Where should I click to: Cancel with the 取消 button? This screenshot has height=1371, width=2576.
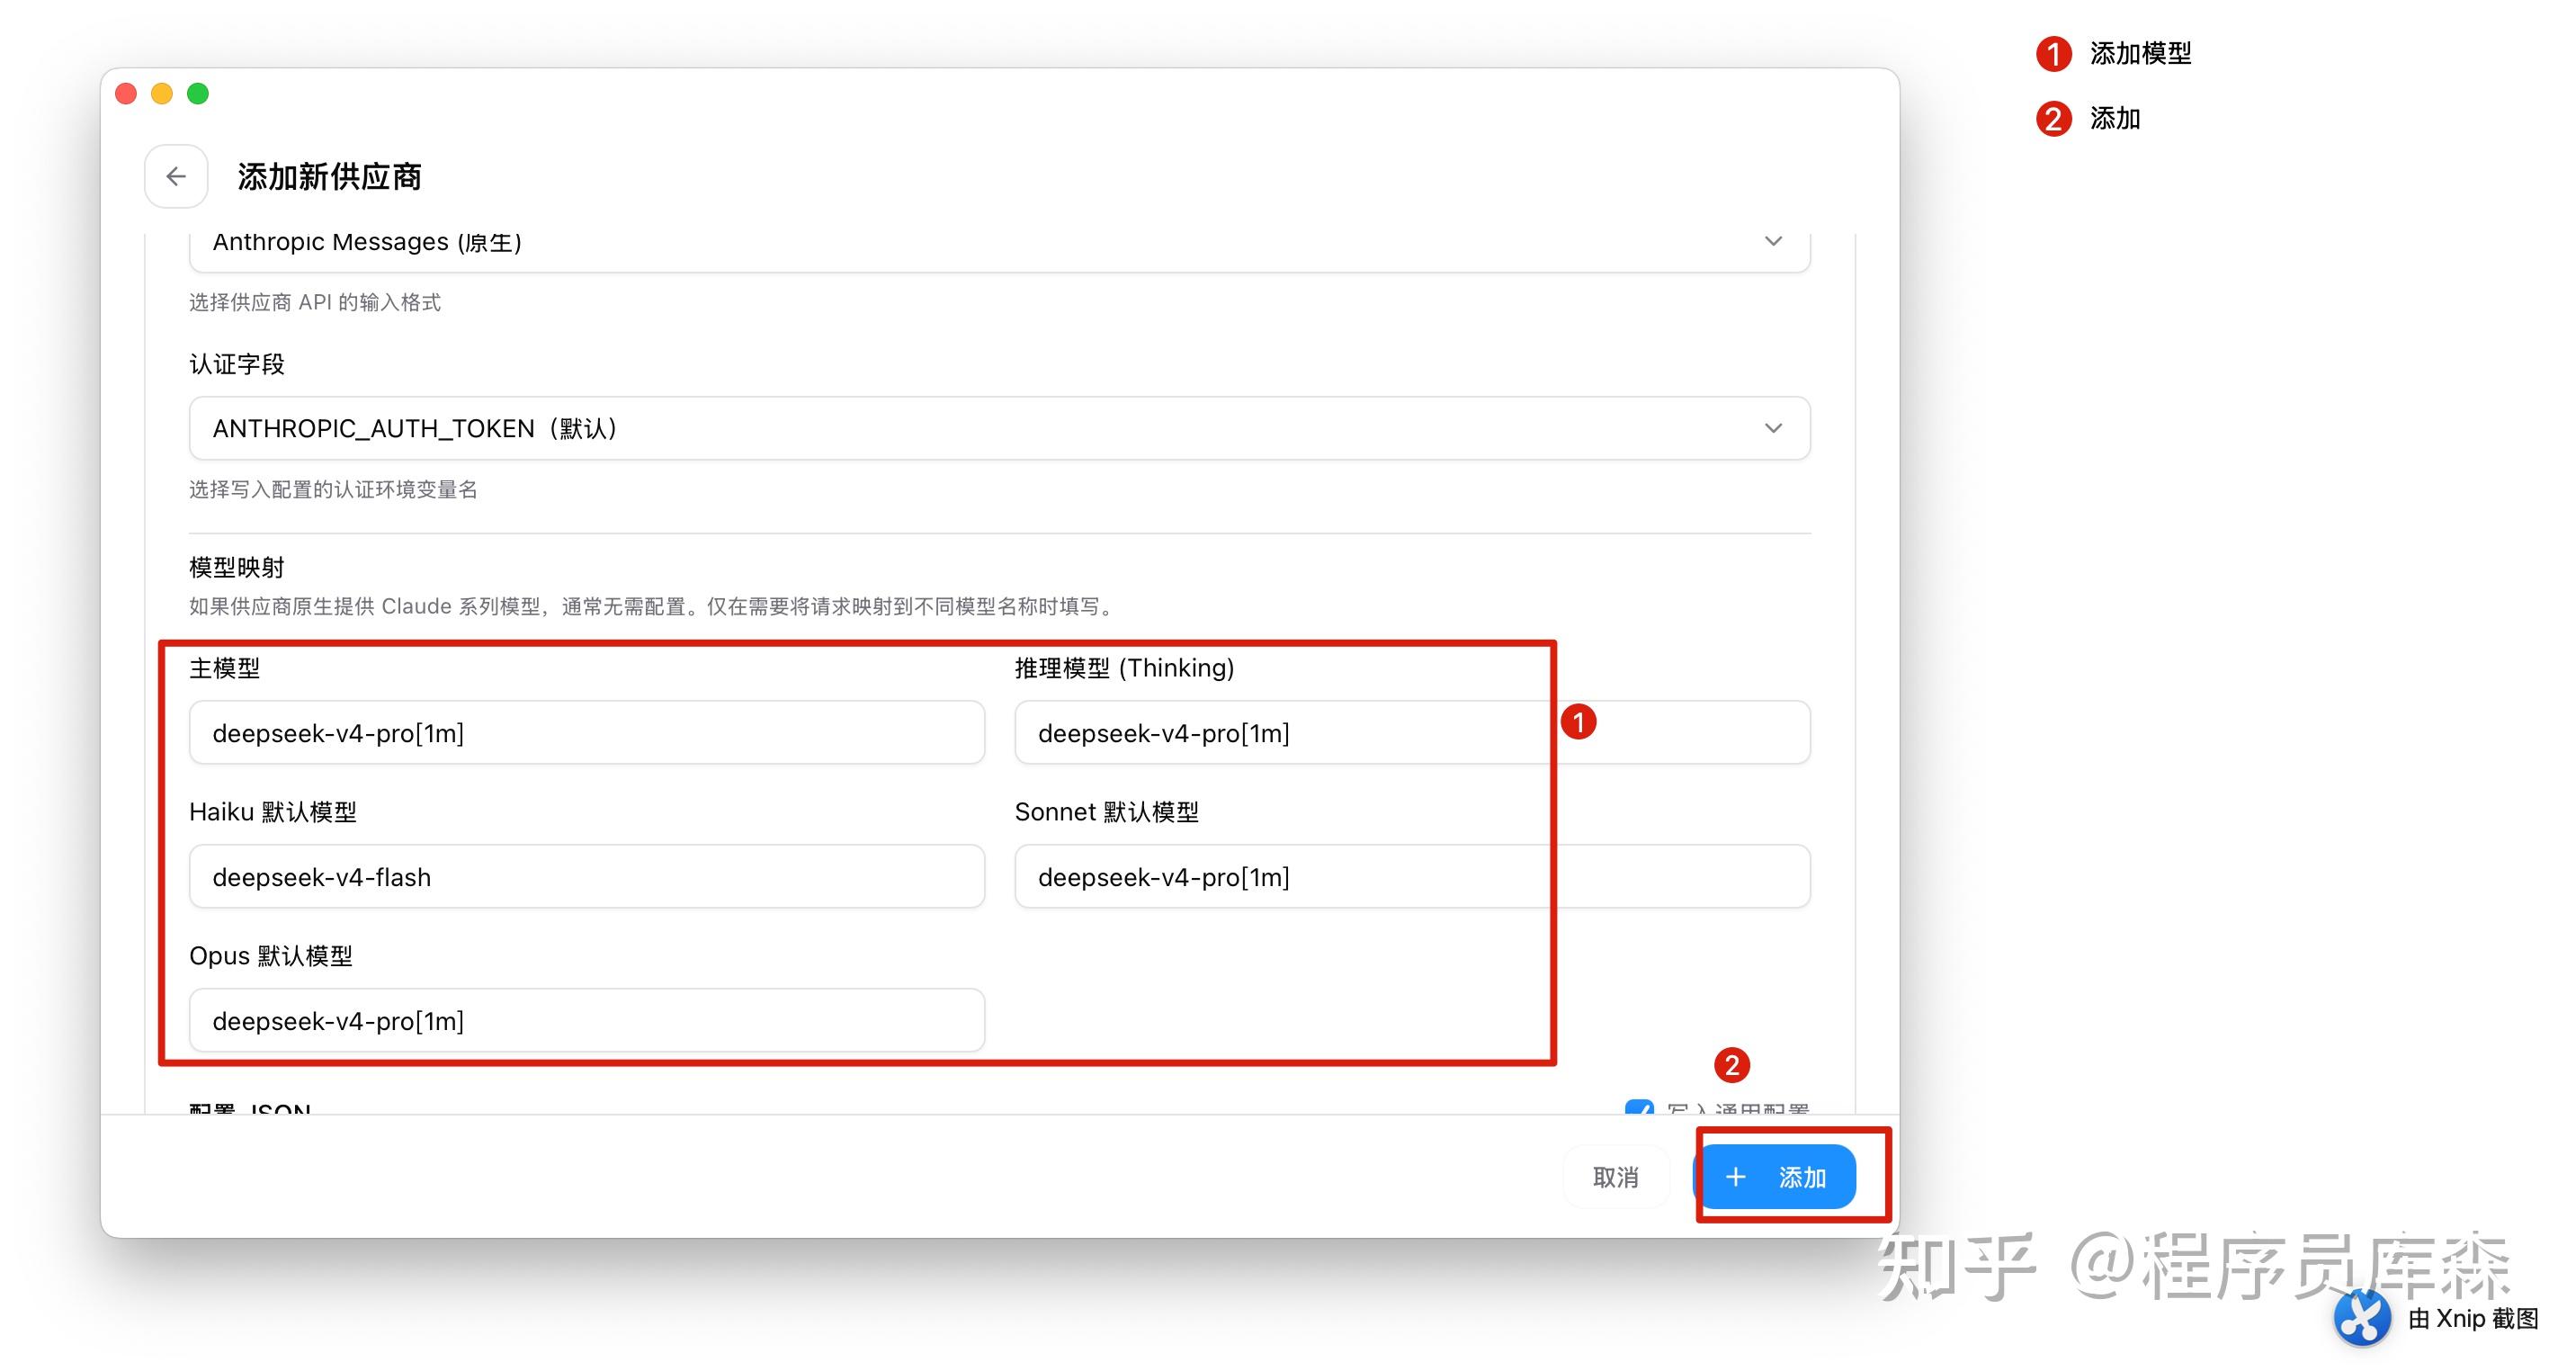click(x=1616, y=1177)
